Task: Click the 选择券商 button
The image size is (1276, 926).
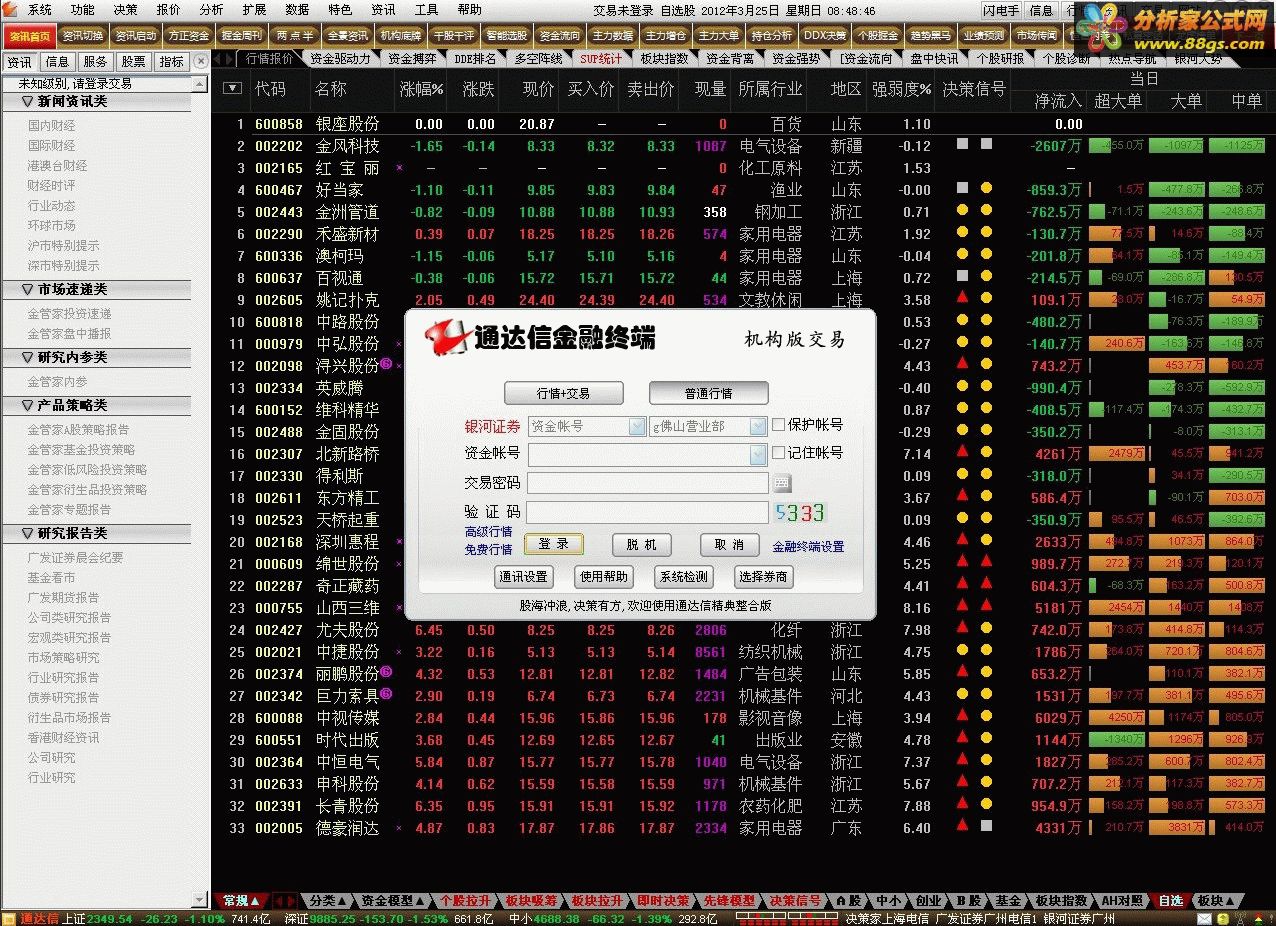Action: pyautogui.click(x=764, y=576)
